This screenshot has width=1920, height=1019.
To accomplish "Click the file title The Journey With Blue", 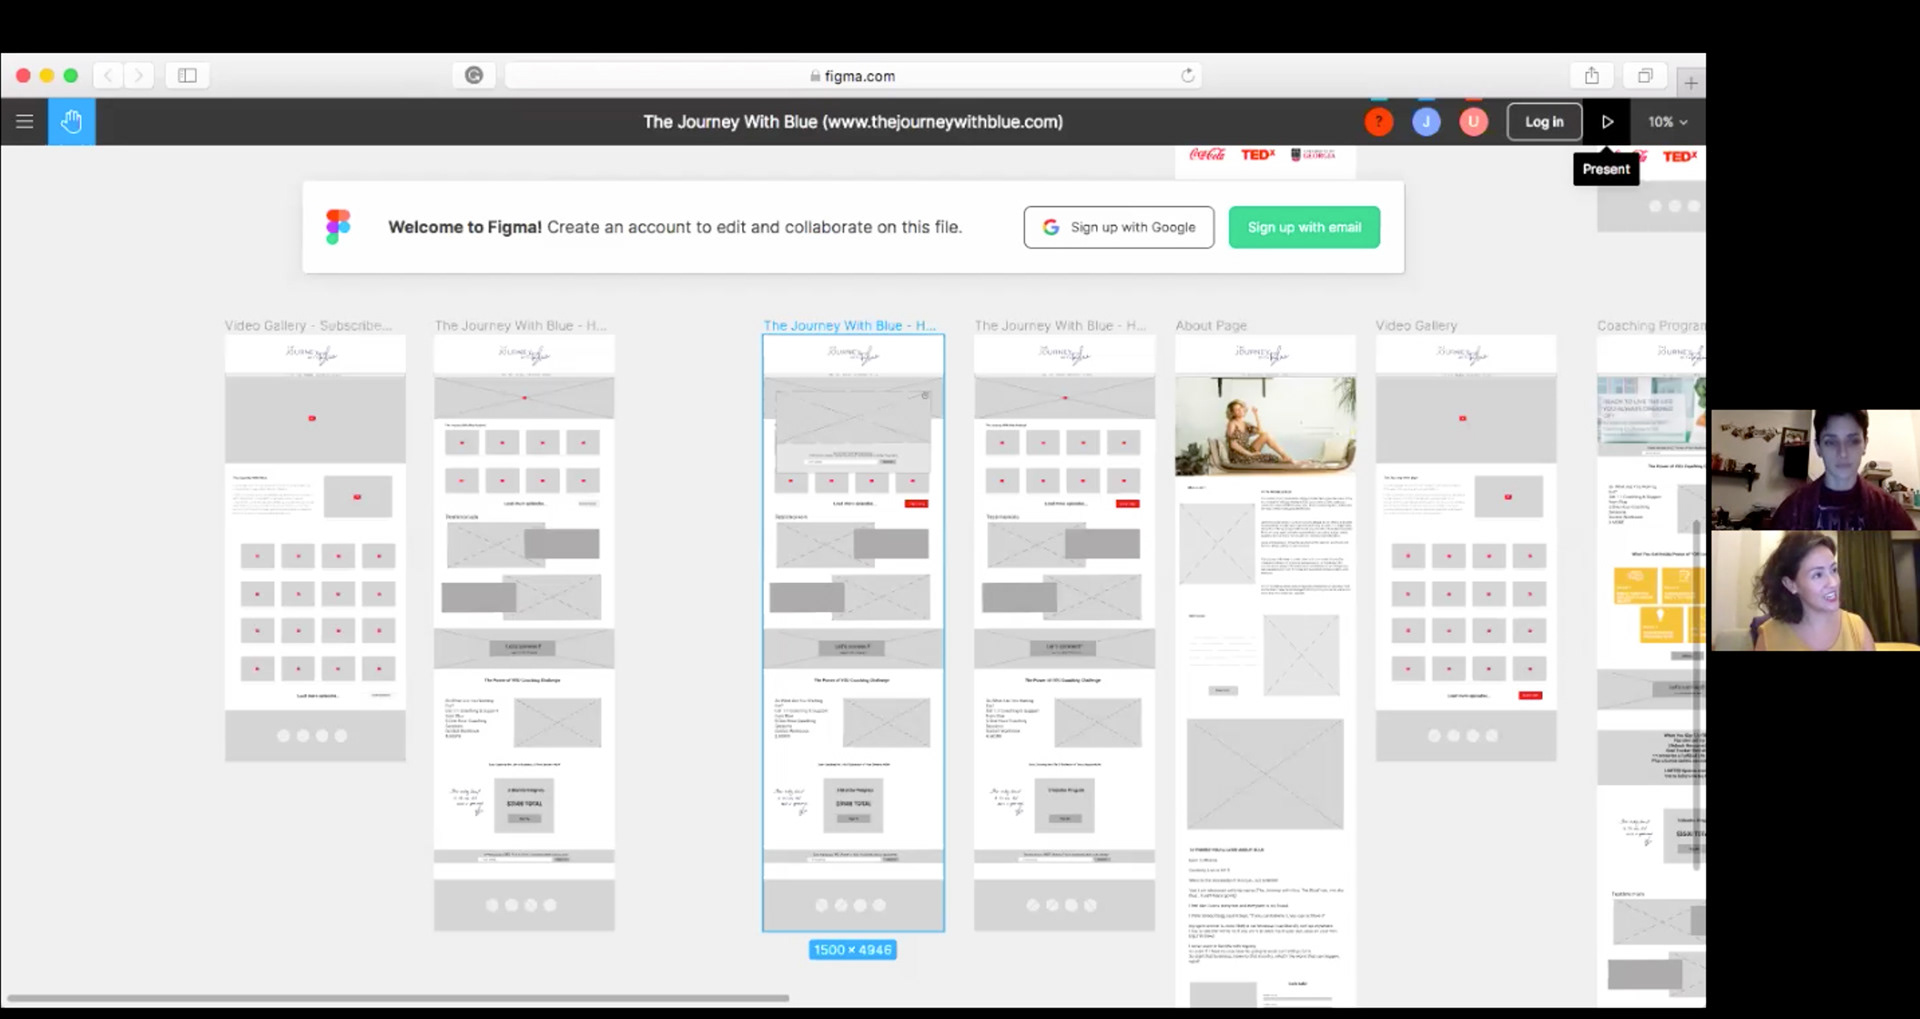I will pos(853,122).
